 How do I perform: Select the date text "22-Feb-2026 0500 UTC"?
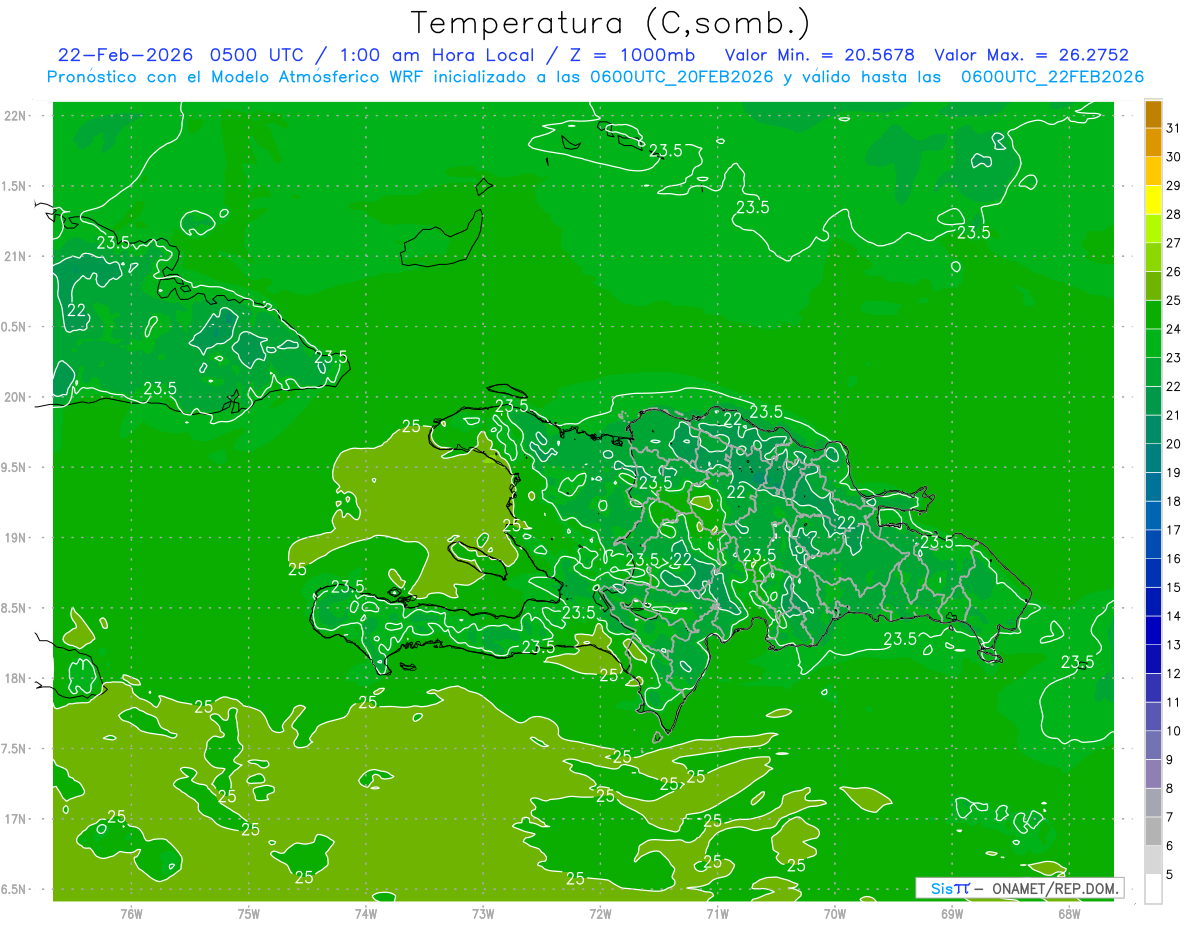click(x=182, y=55)
